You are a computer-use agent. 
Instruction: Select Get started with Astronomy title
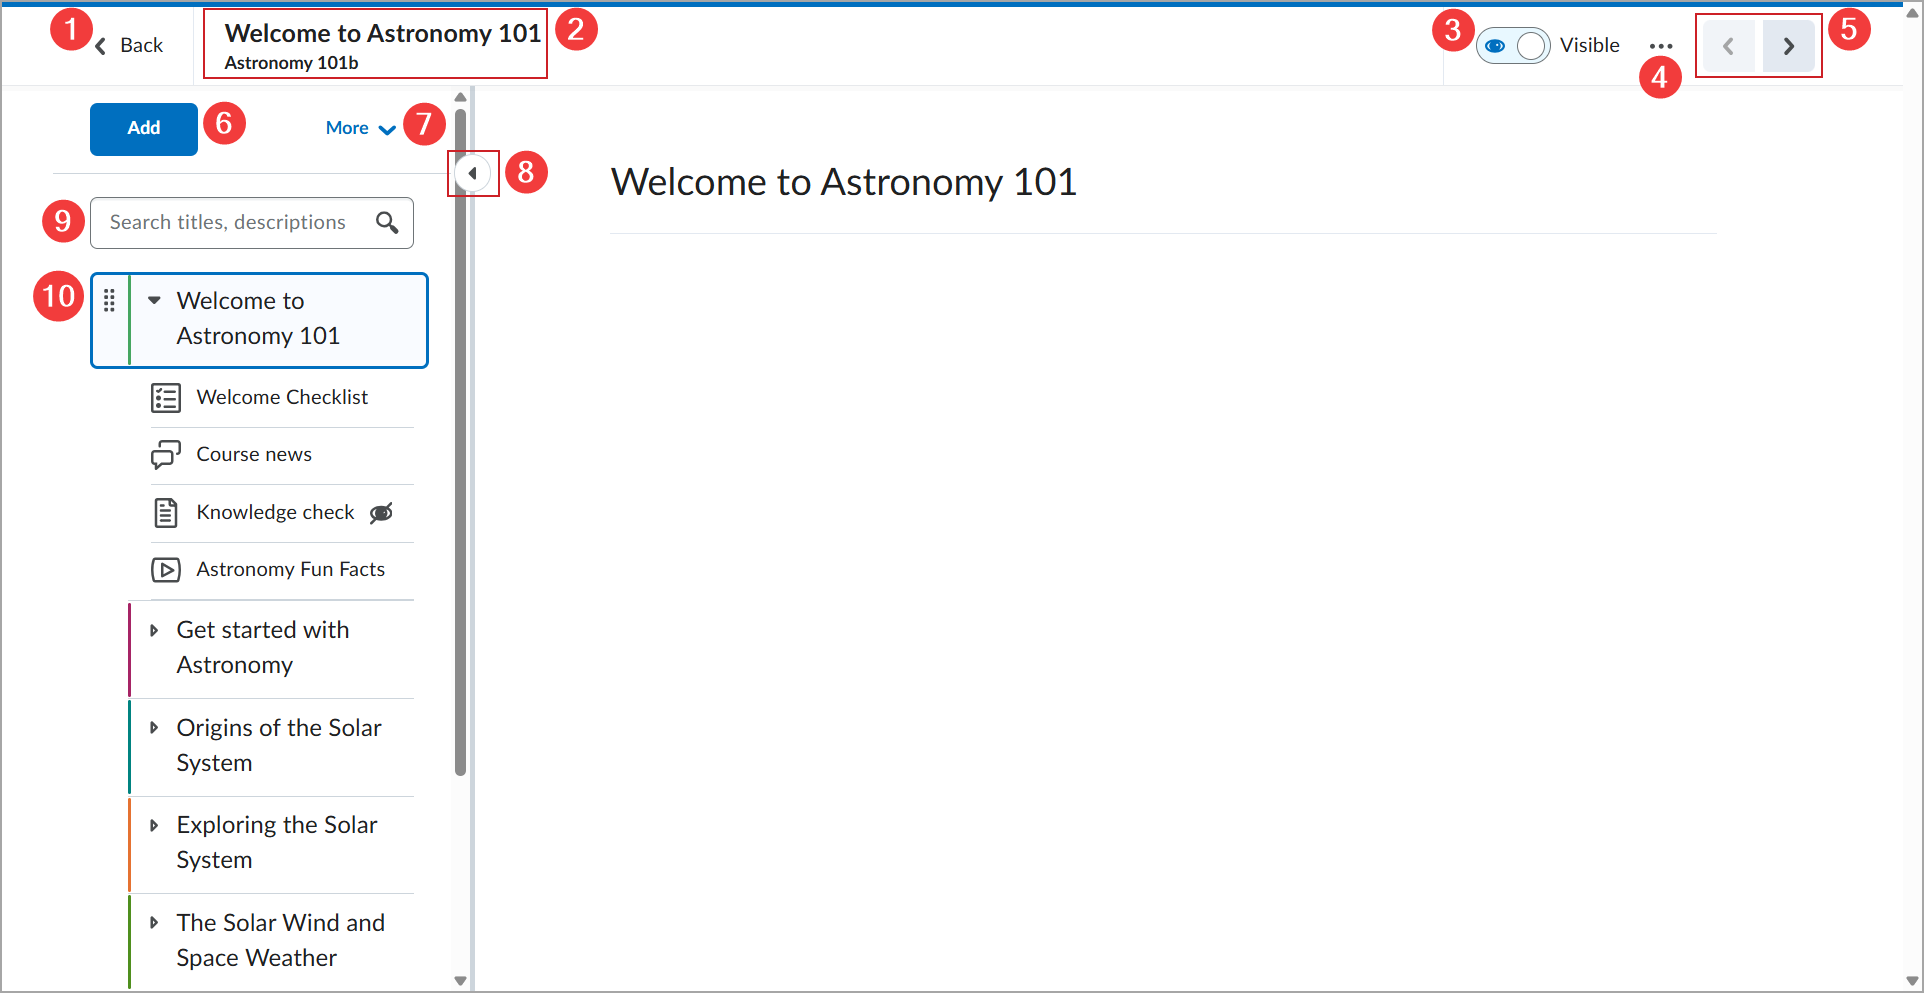click(263, 647)
